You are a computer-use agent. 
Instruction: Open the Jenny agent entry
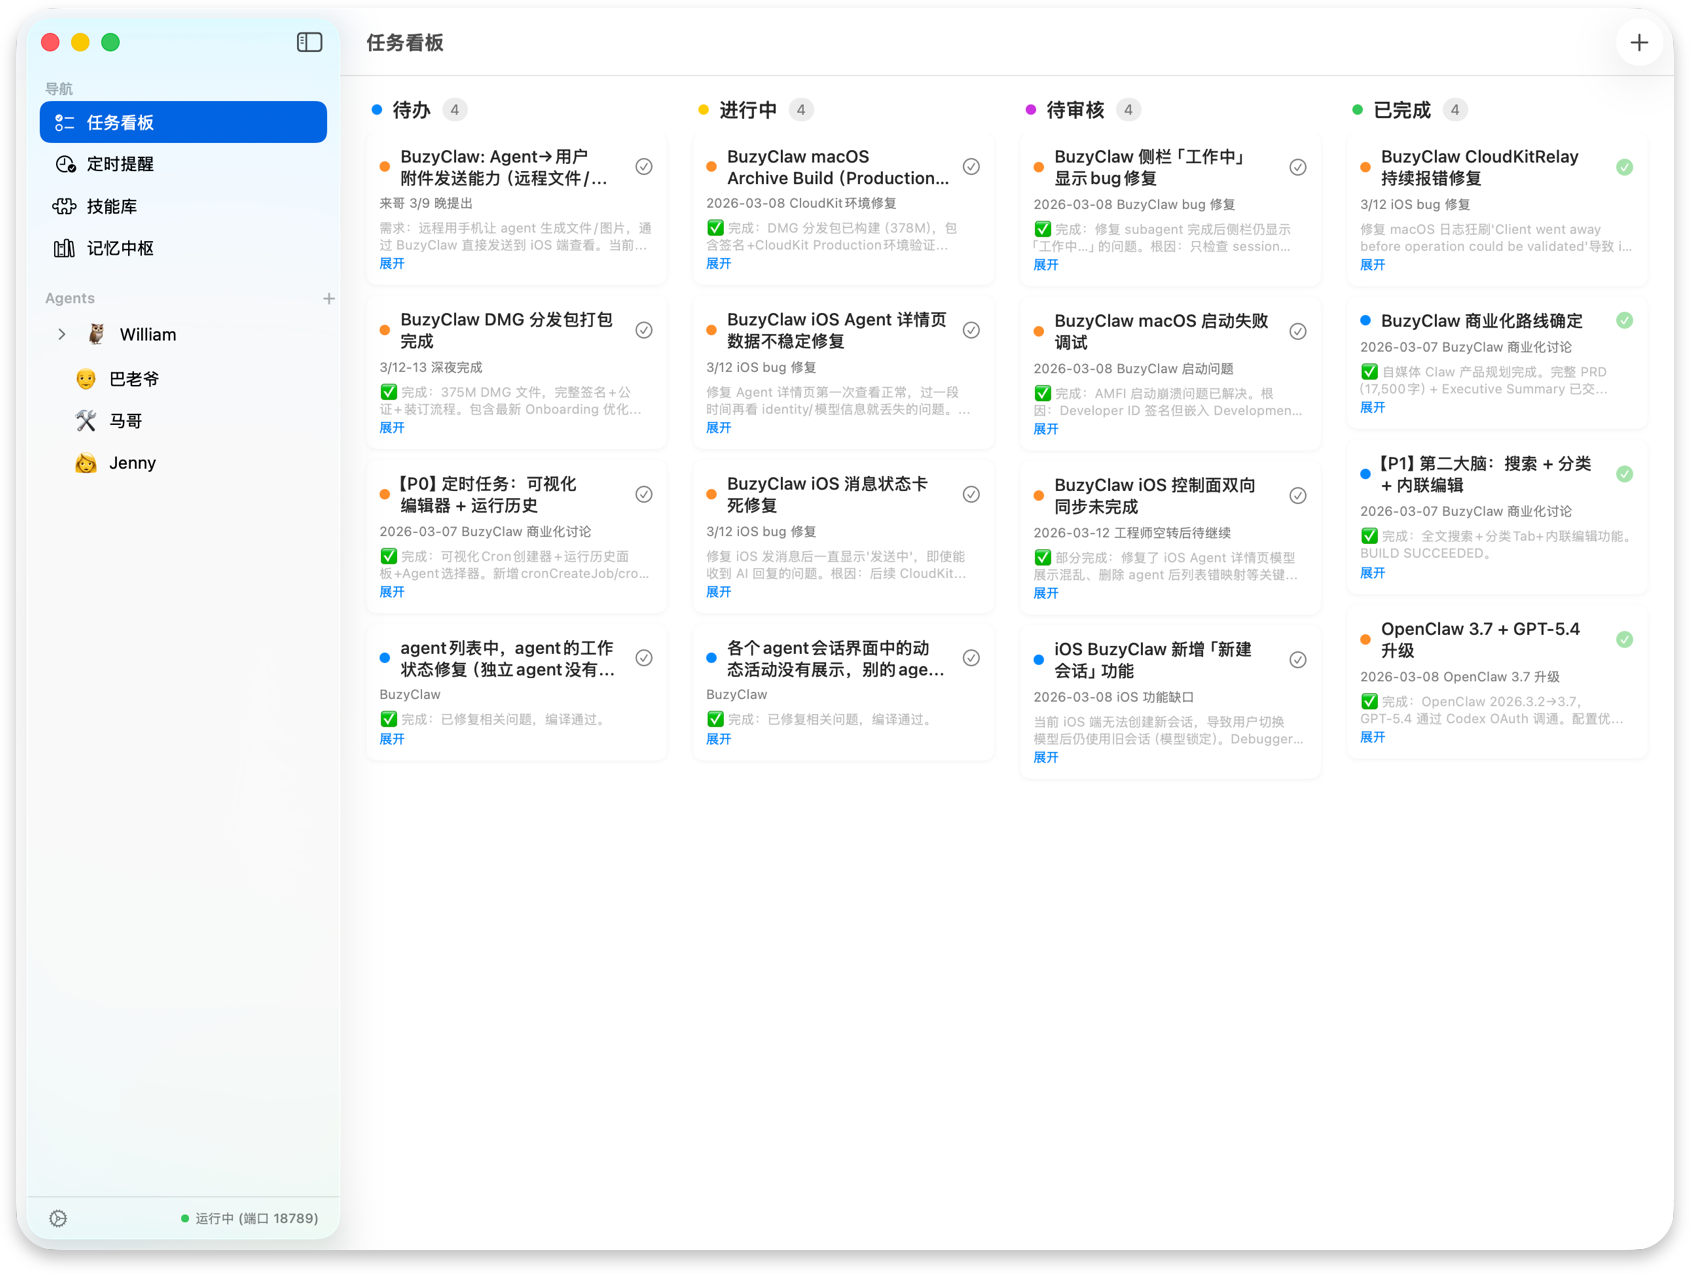tap(132, 463)
